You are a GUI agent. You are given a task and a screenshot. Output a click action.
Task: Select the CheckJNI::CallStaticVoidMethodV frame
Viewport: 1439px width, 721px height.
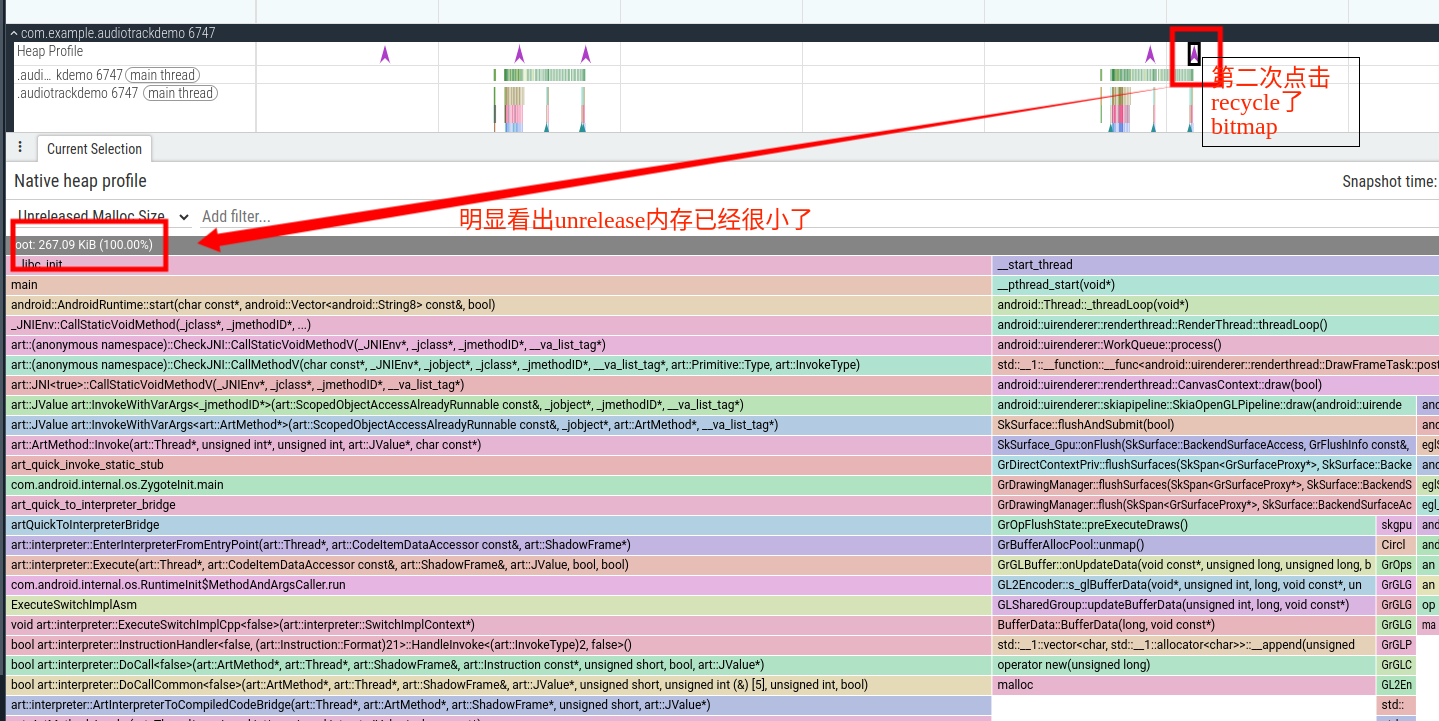[x=499, y=345]
